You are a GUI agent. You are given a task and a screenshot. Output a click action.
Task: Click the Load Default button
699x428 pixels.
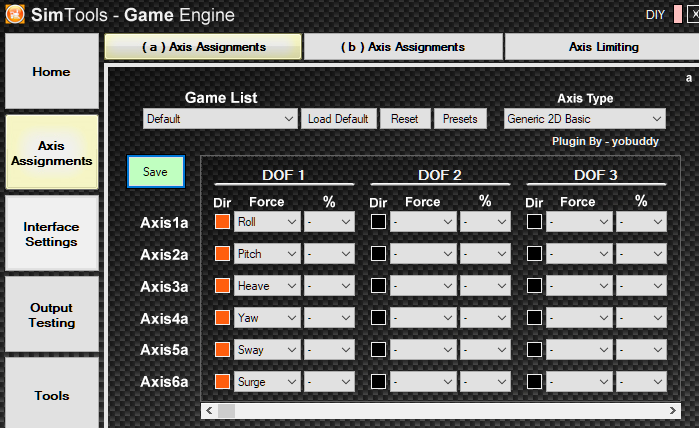tap(338, 119)
